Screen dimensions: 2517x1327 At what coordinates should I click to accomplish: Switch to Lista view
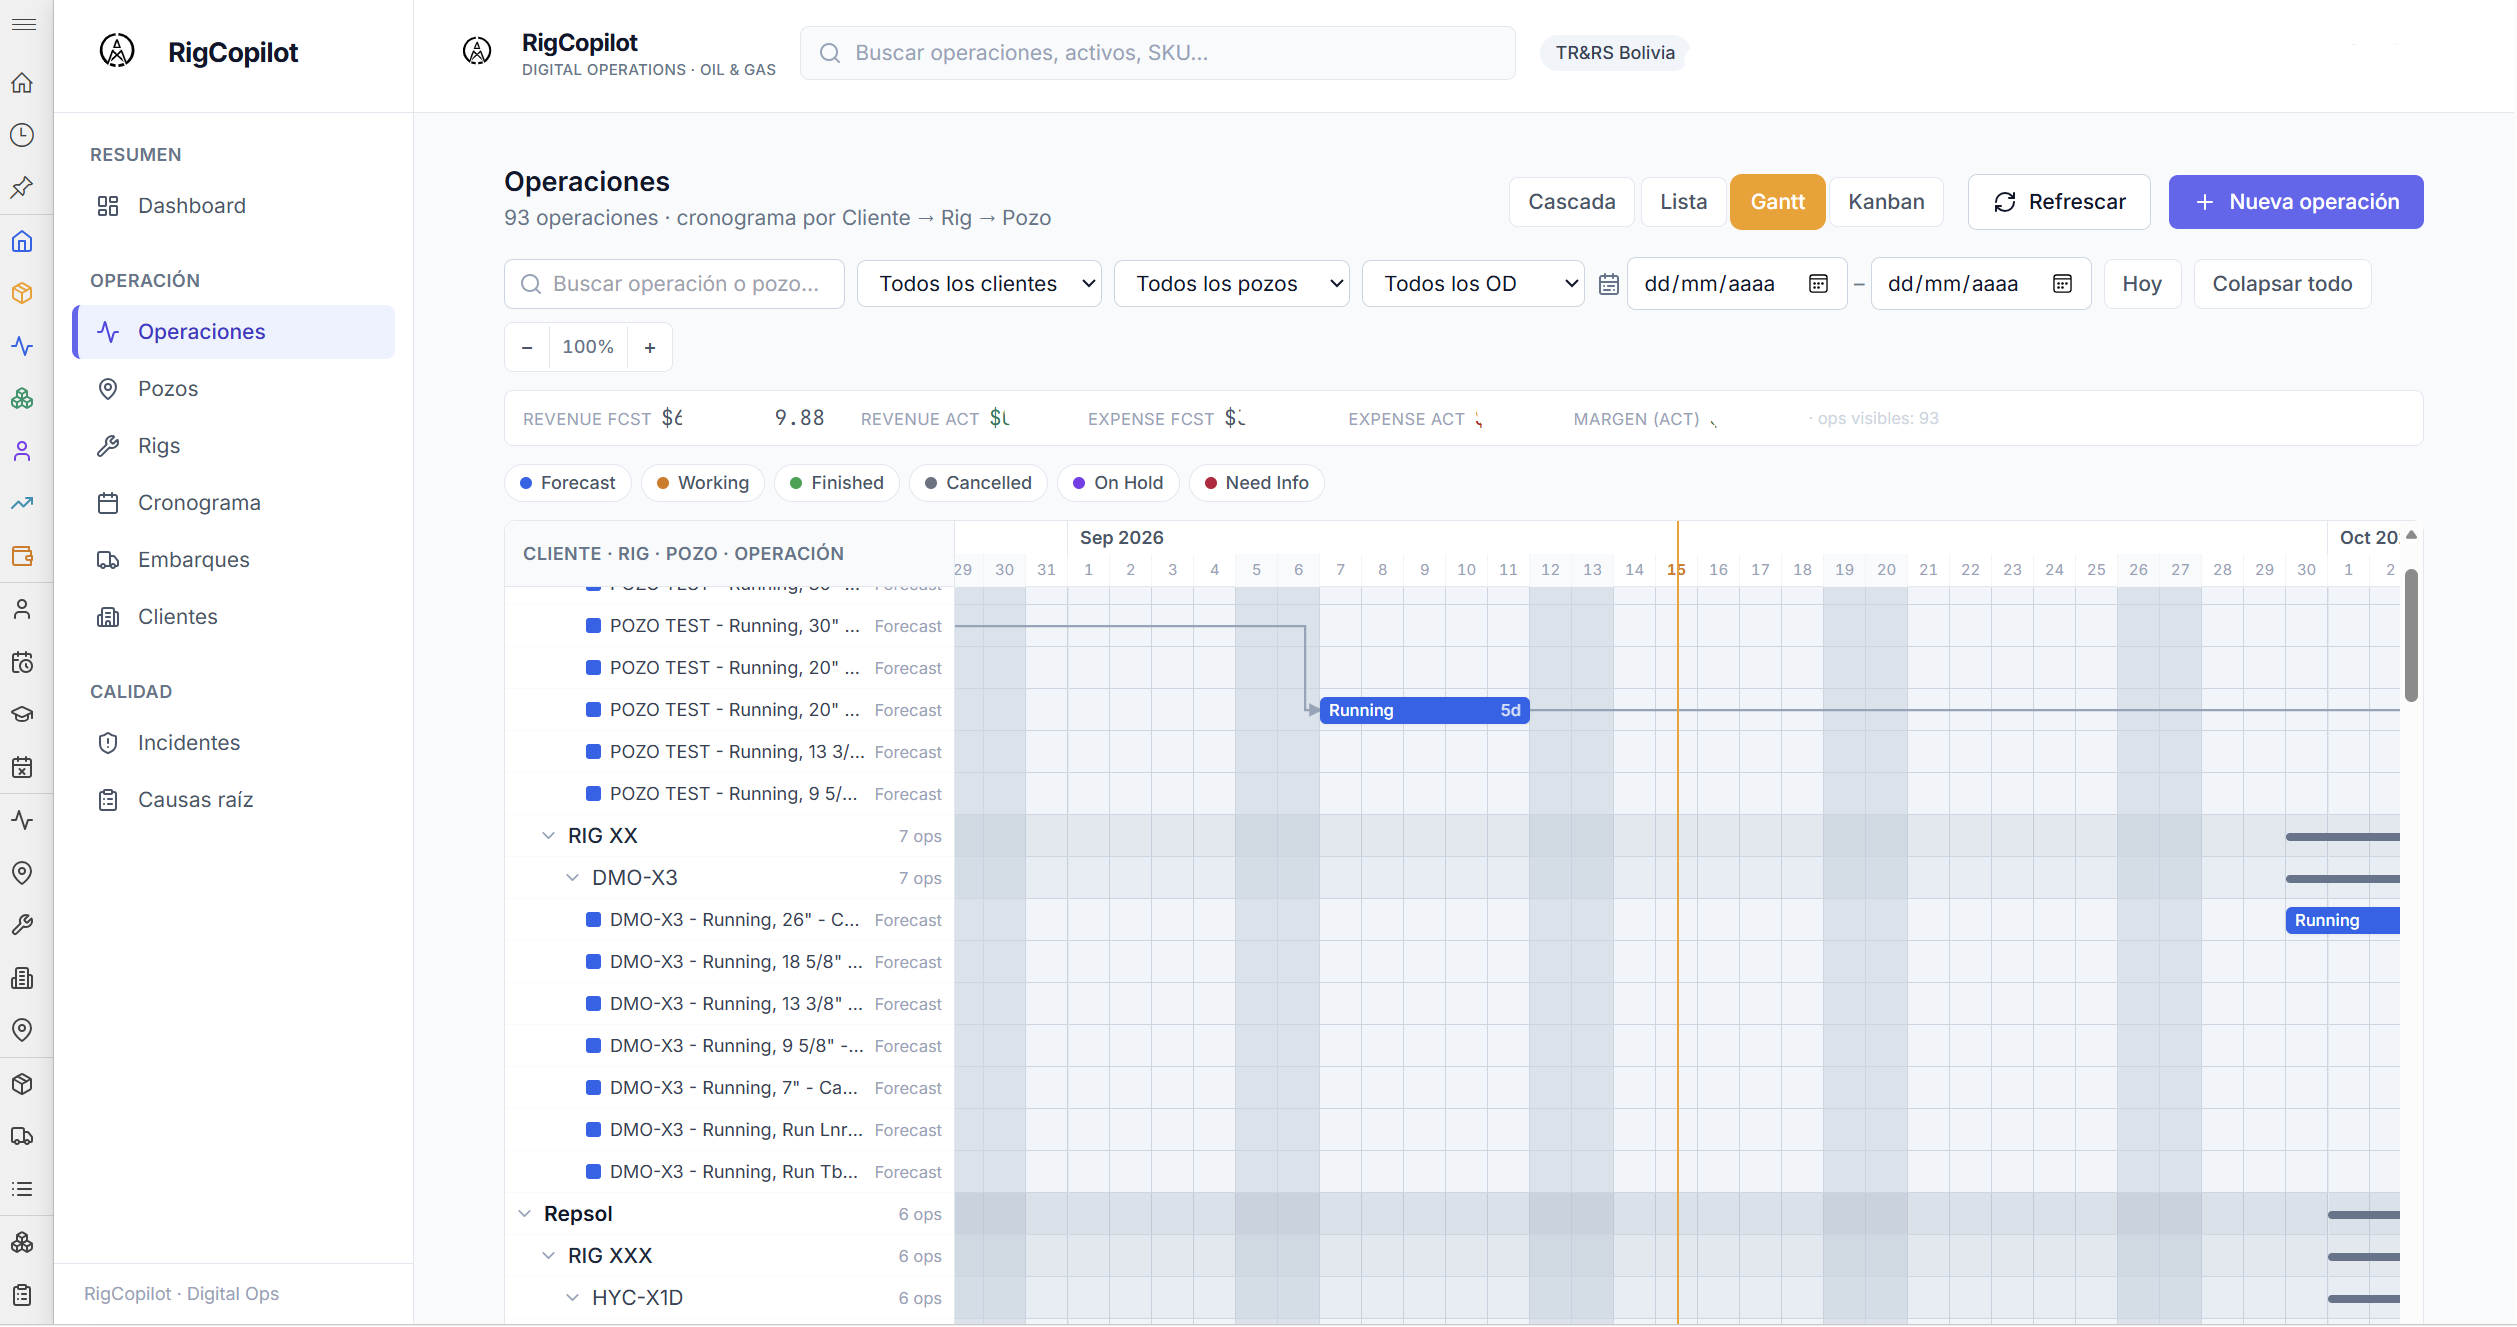pyautogui.click(x=1684, y=202)
